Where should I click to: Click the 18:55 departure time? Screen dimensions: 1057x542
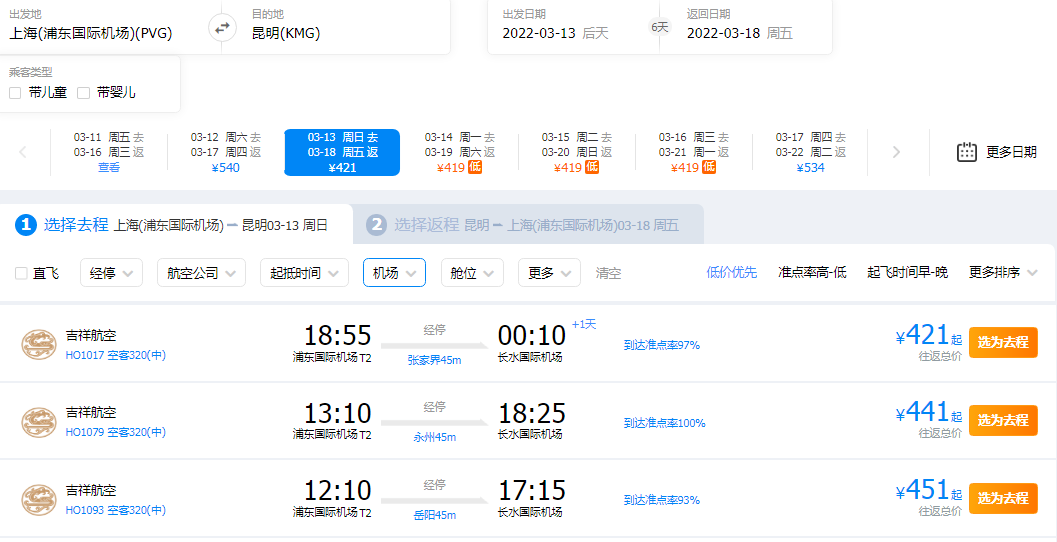338,336
